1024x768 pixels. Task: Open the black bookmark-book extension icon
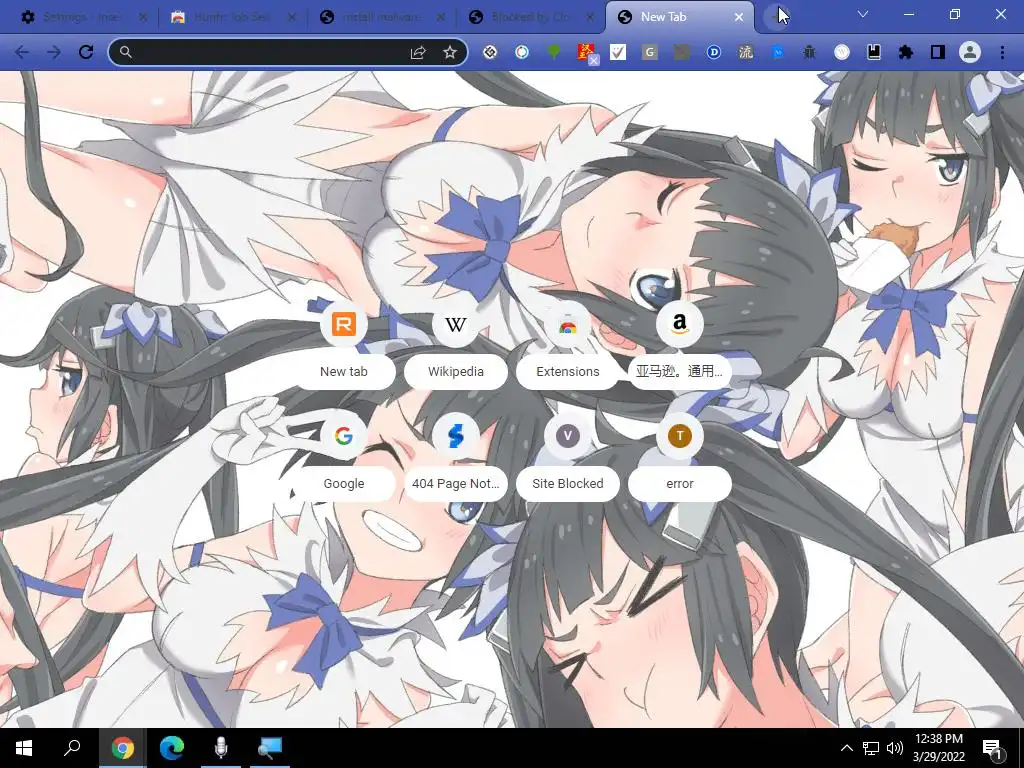coord(874,52)
